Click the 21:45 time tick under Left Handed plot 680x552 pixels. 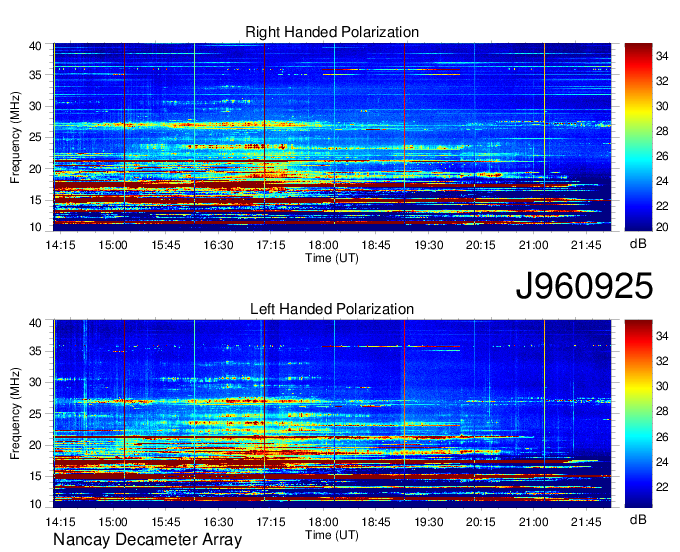click(x=586, y=522)
